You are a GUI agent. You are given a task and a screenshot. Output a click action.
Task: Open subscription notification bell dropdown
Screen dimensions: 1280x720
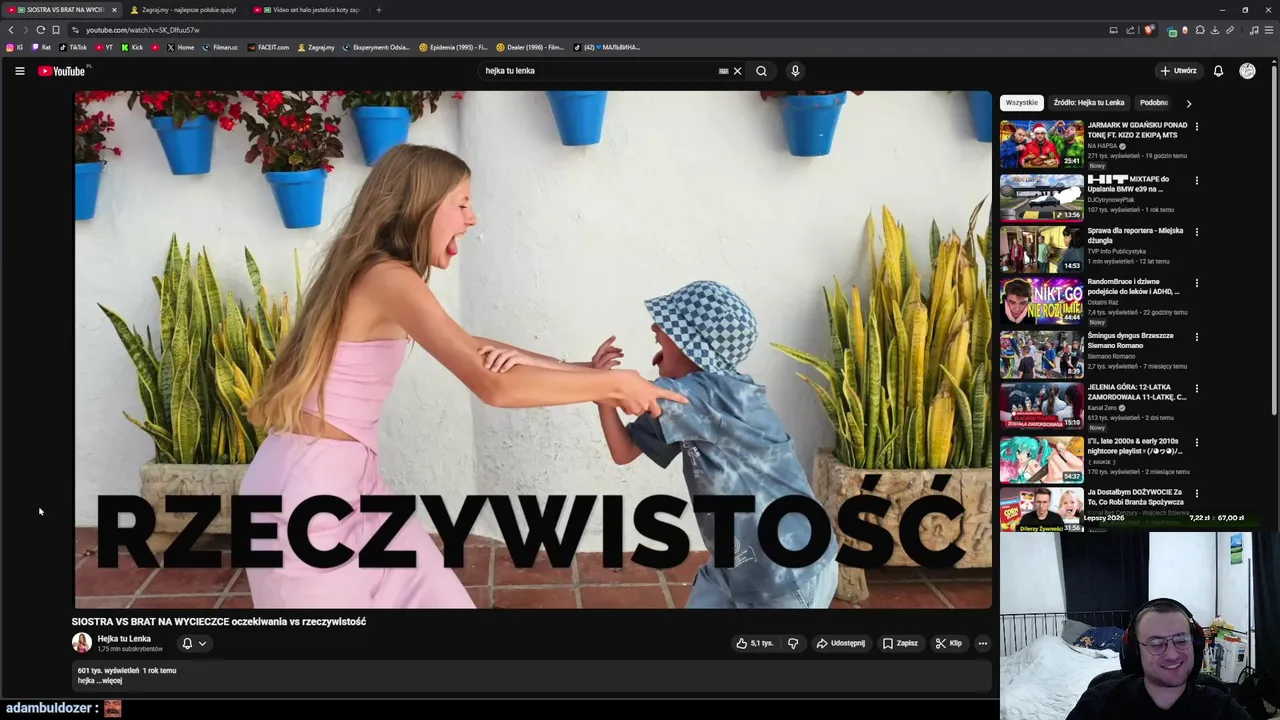(x=194, y=643)
